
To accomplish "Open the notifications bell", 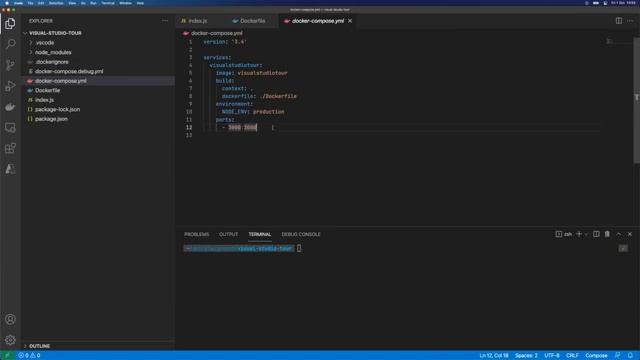I will (630, 356).
